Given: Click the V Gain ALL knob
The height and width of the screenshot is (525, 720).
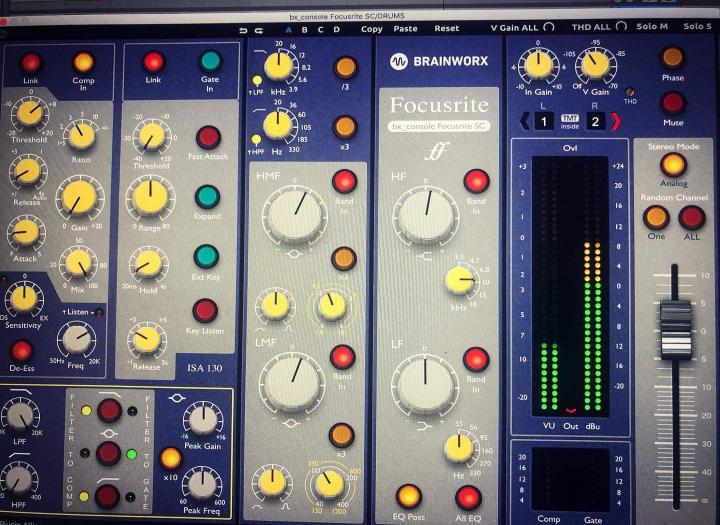Looking at the screenshot, I should pyautogui.click(x=549, y=27).
